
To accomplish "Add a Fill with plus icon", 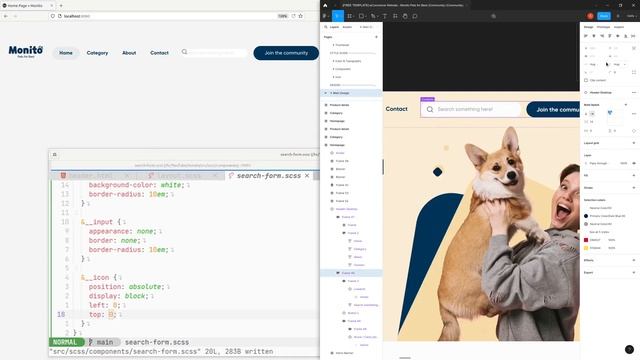I will coord(634,176).
